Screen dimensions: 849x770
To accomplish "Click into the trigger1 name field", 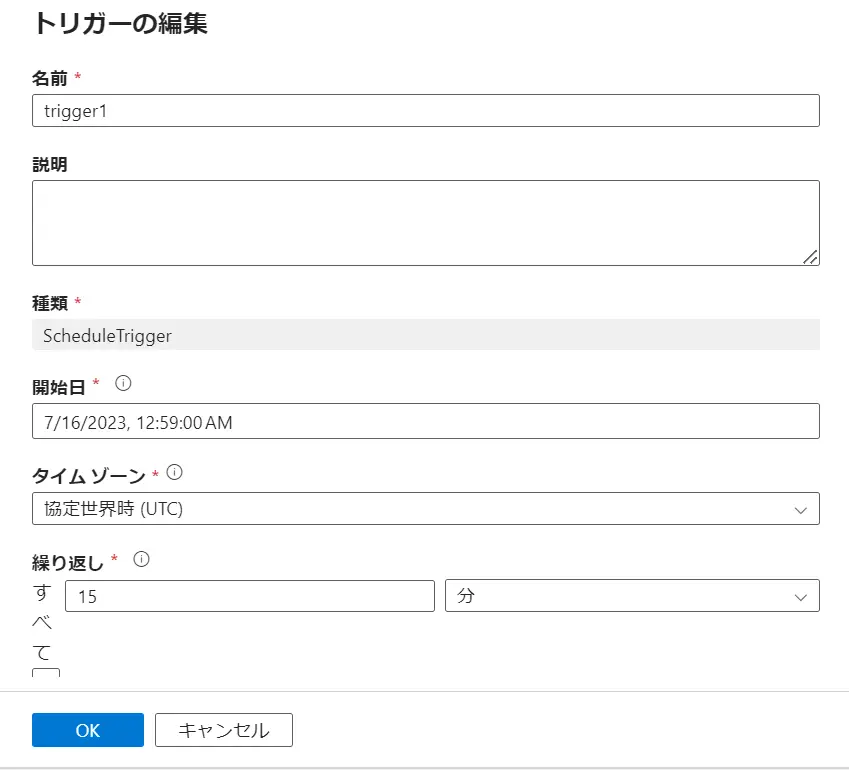I will click(426, 110).
